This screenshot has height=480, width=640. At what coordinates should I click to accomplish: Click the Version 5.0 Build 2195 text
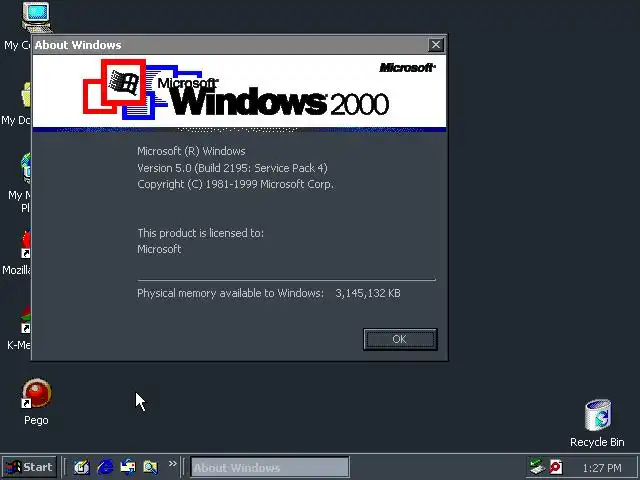[x=232, y=168]
